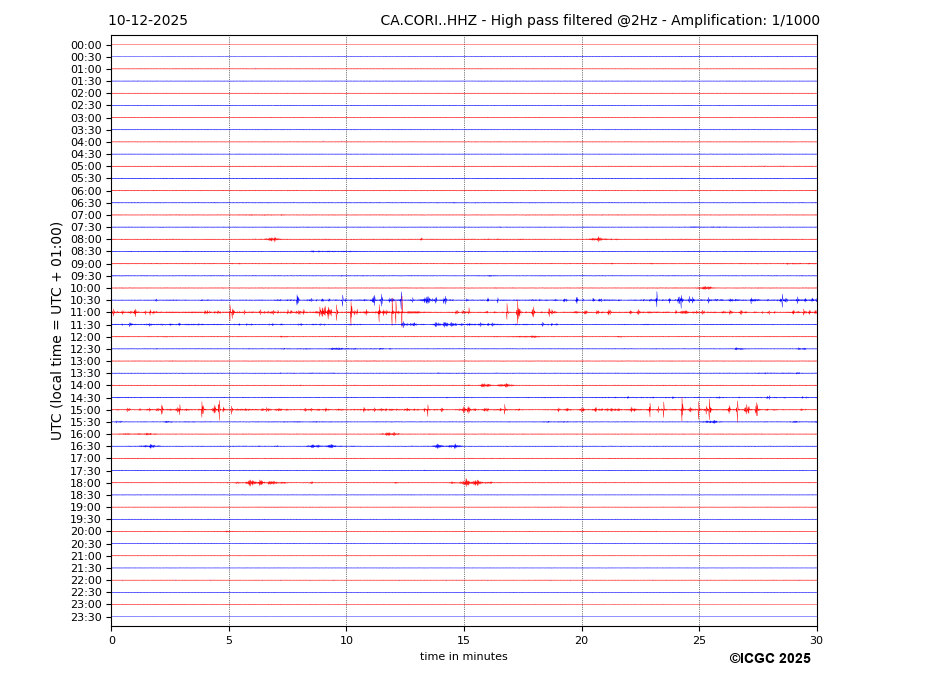
Task: Select the 15:00 time tick label
Action: pos(86,410)
